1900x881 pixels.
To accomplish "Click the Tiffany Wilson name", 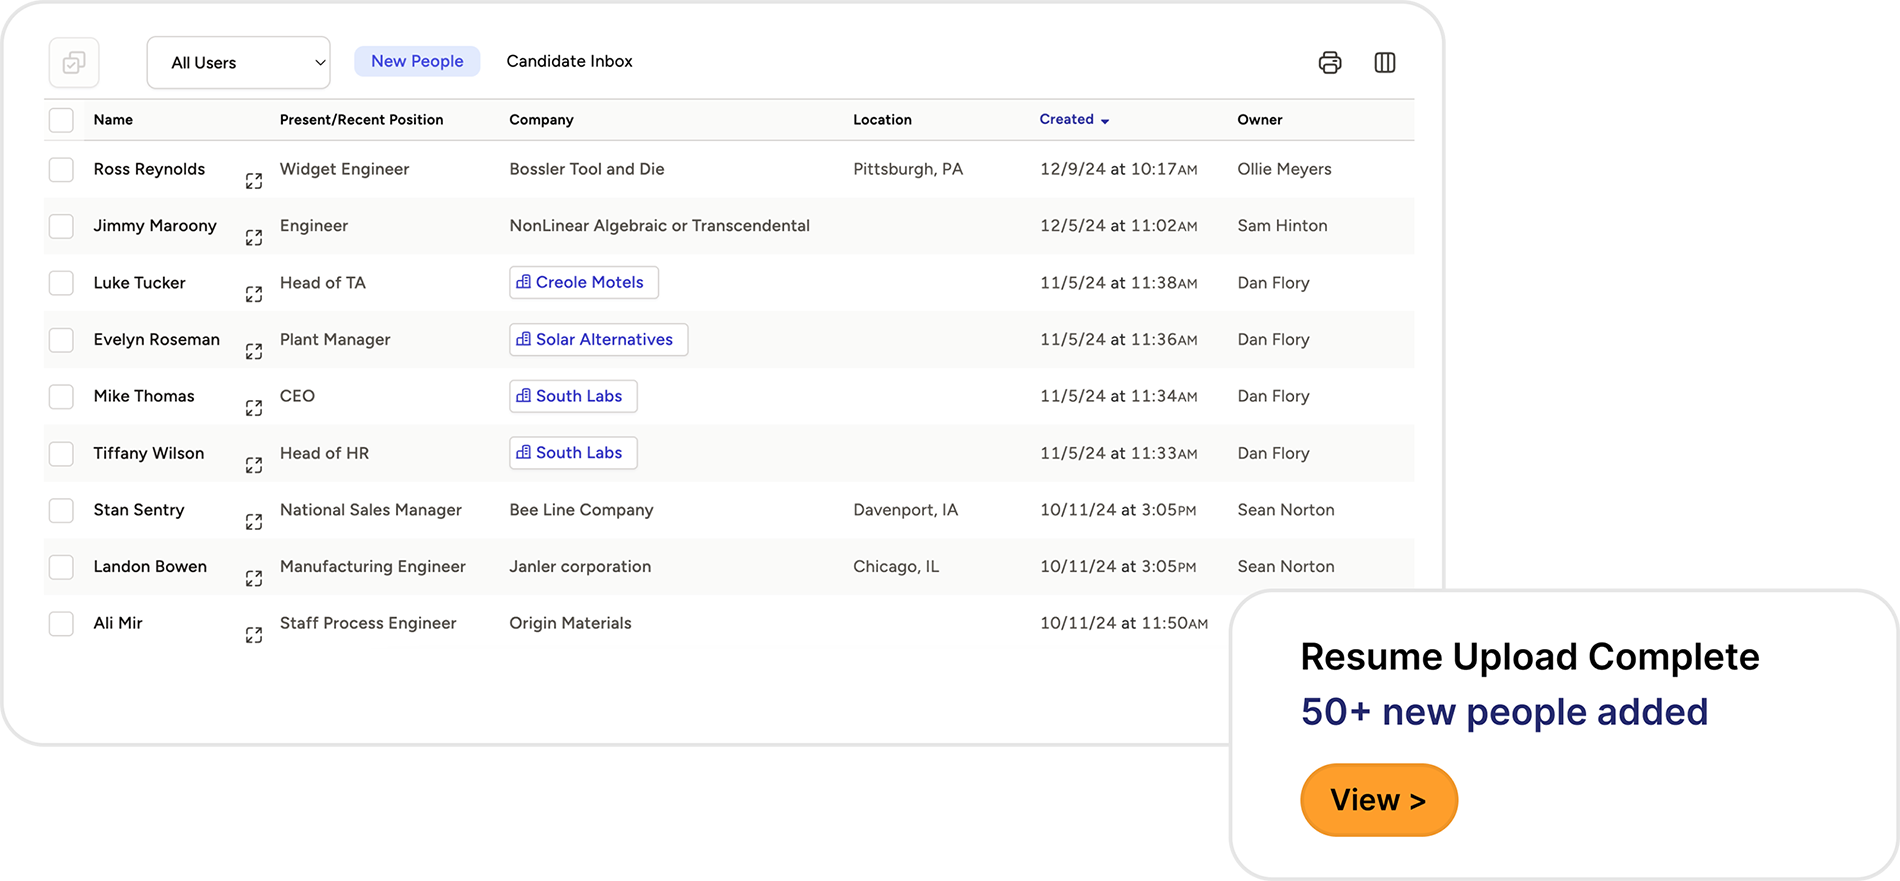I will coord(149,453).
